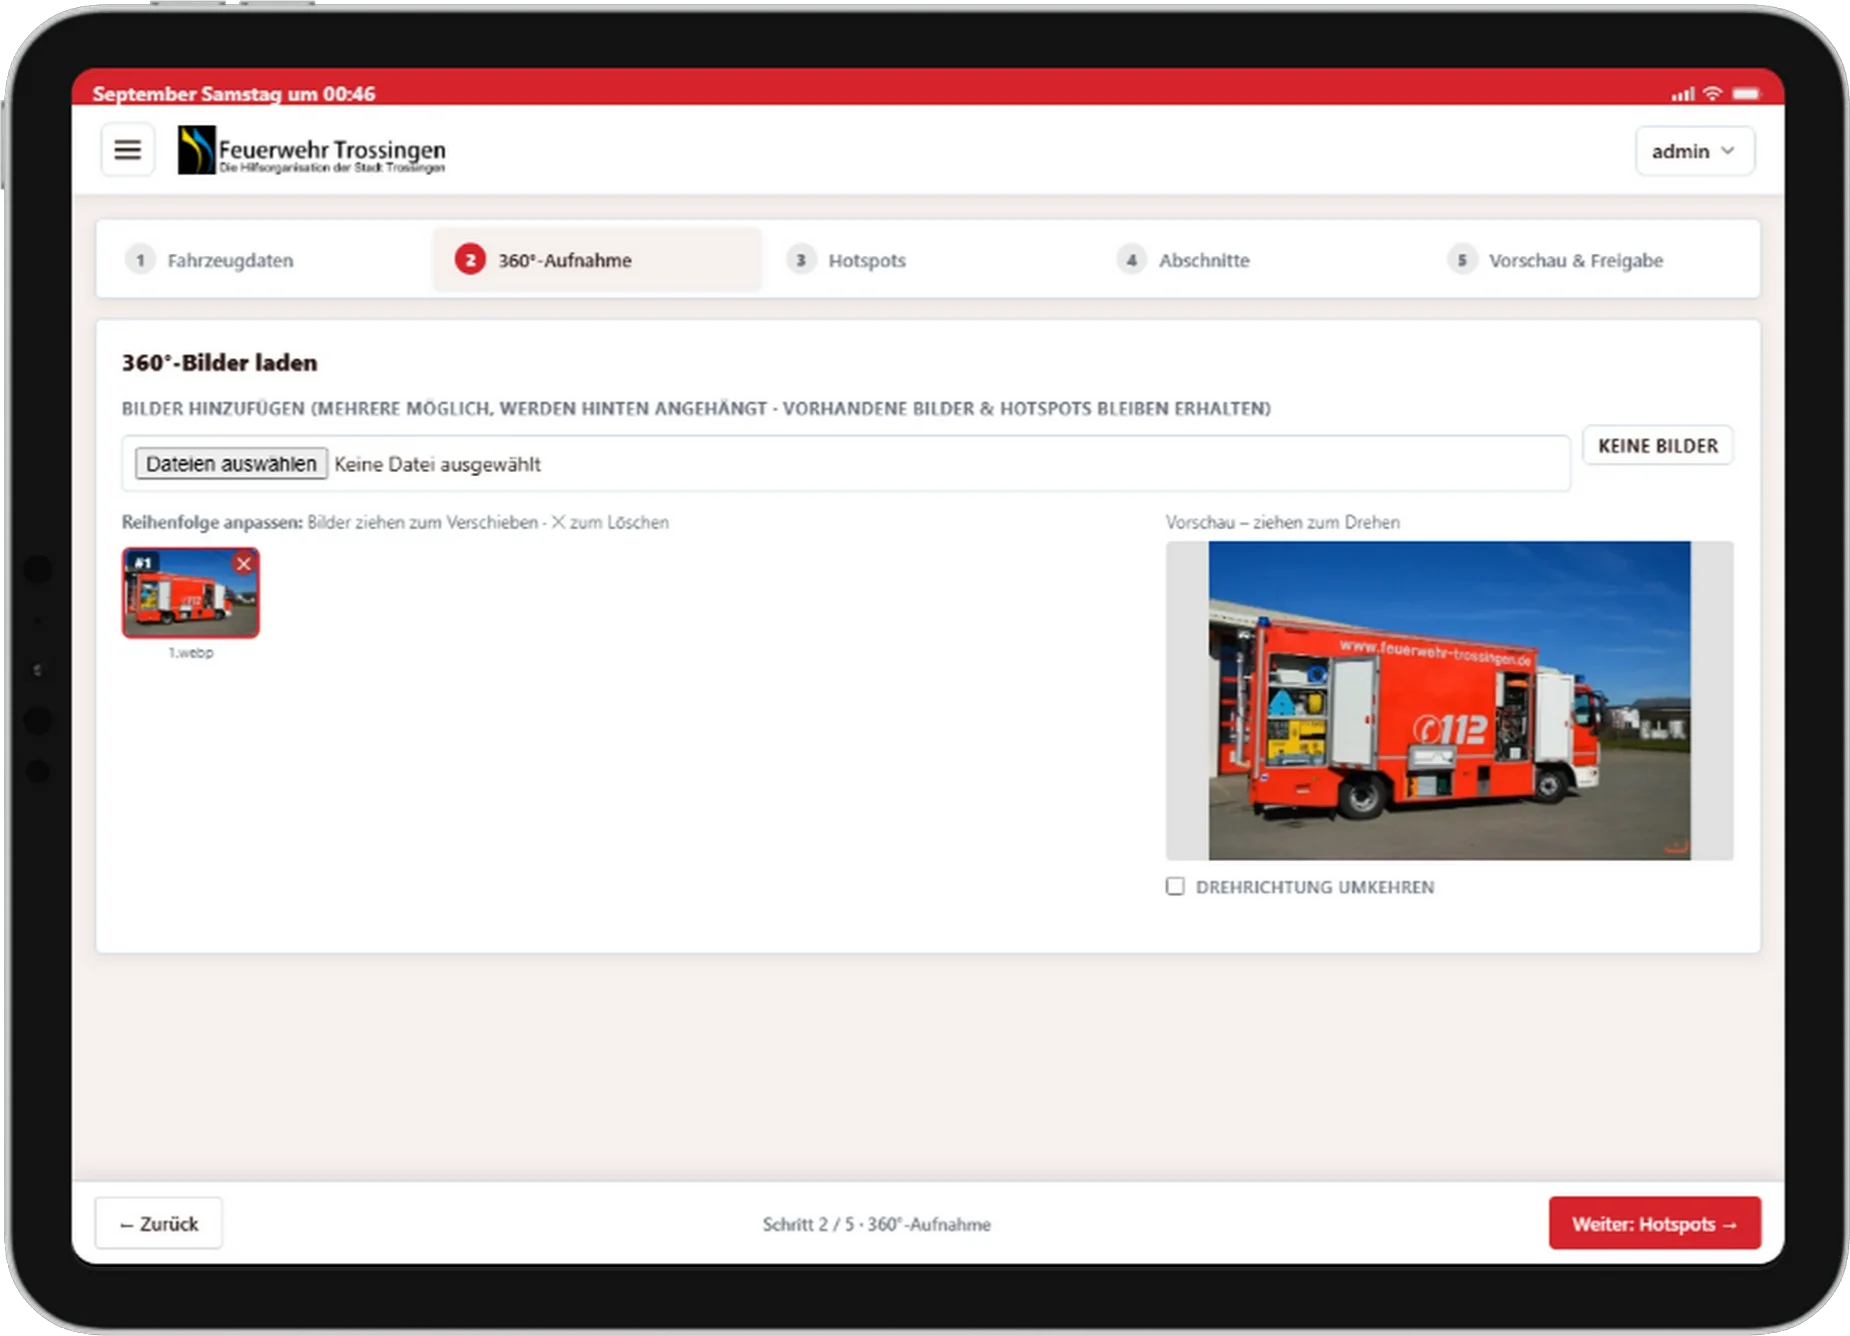Delete thumbnail 1.webp with red X
Viewport: 1850px width, 1336px height.
(243, 564)
